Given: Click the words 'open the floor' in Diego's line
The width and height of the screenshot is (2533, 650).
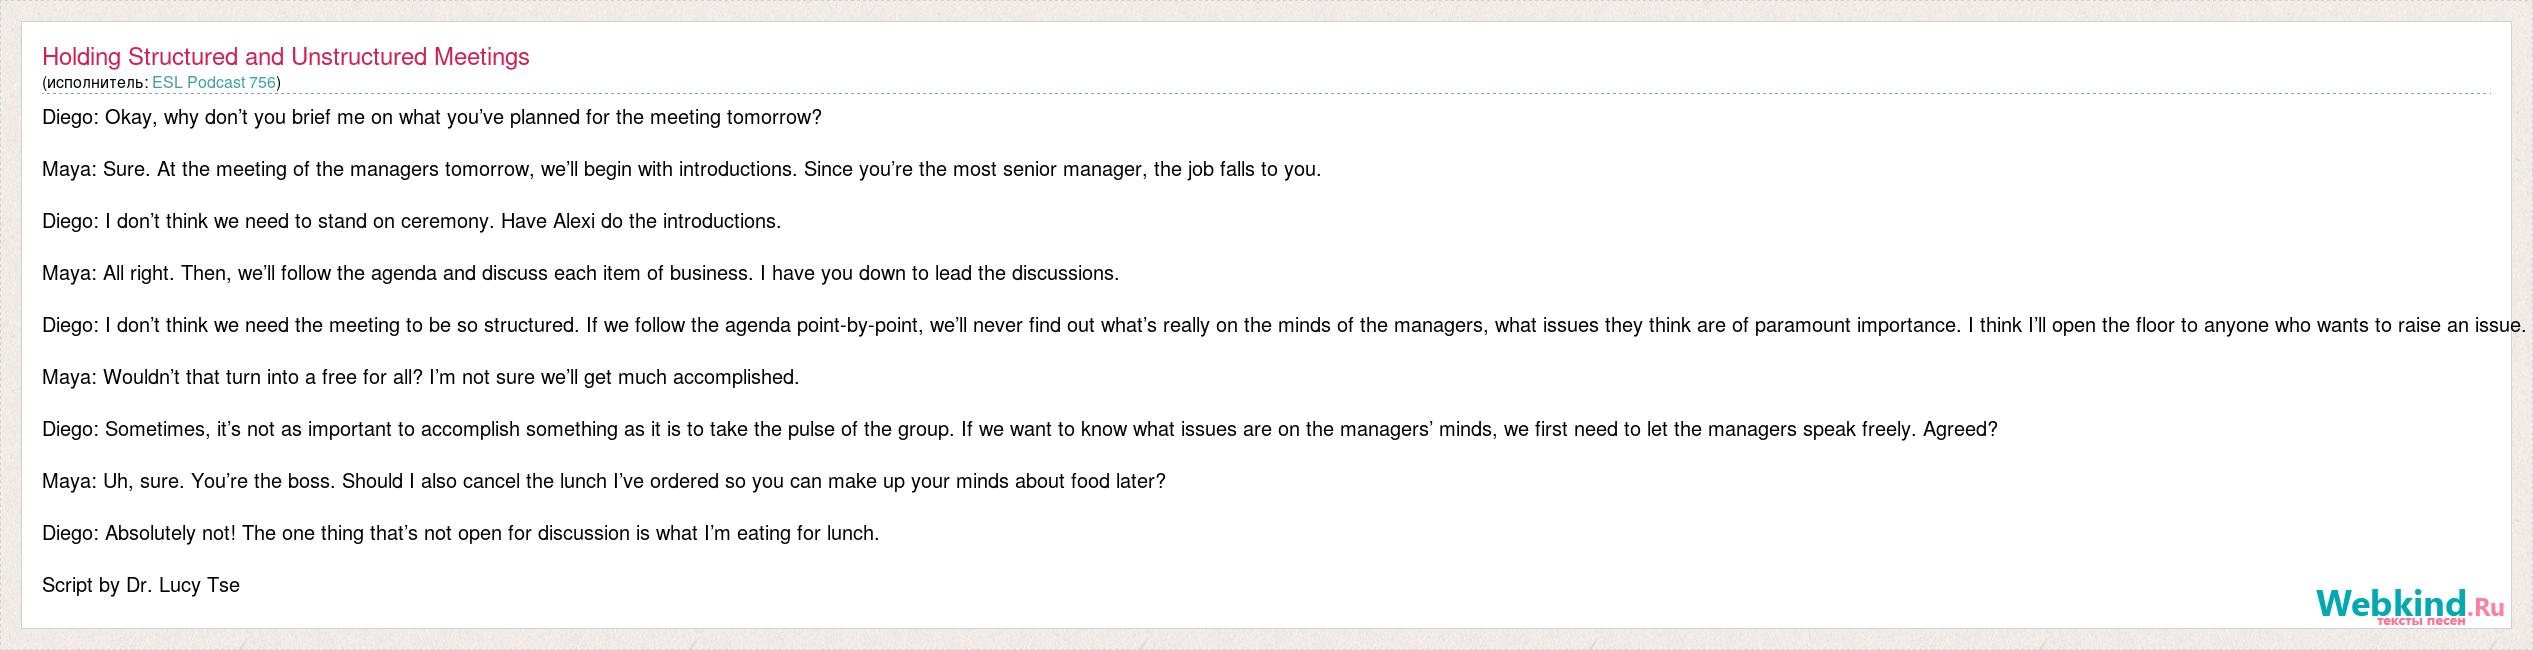Looking at the screenshot, I should (2115, 325).
